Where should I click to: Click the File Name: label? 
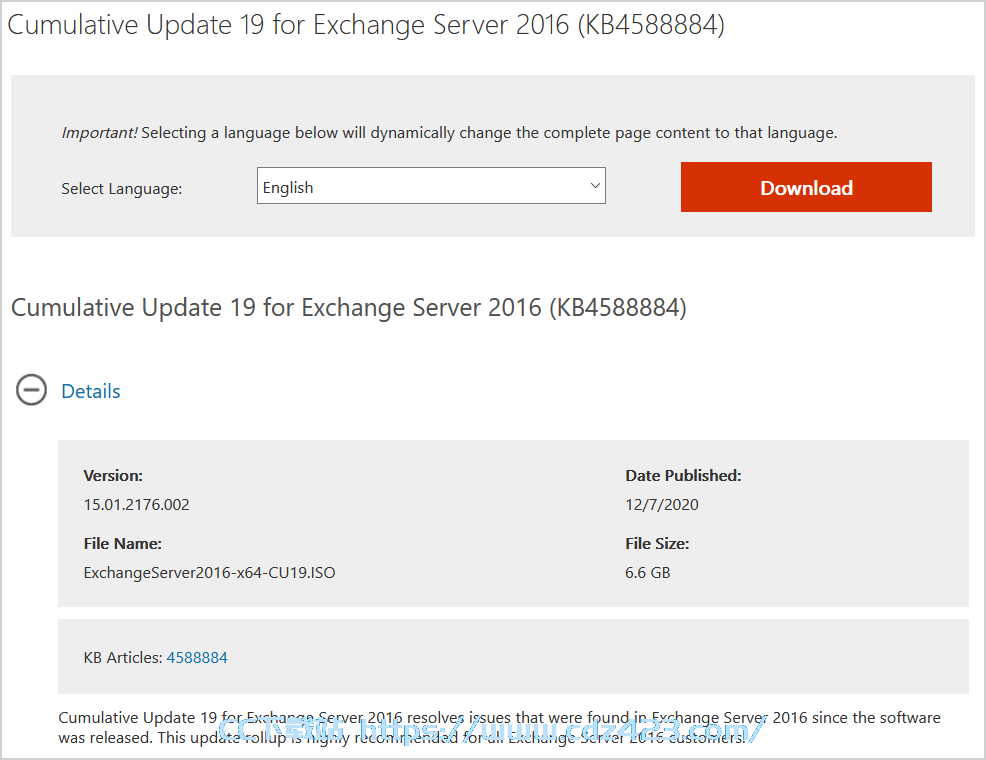(123, 544)
